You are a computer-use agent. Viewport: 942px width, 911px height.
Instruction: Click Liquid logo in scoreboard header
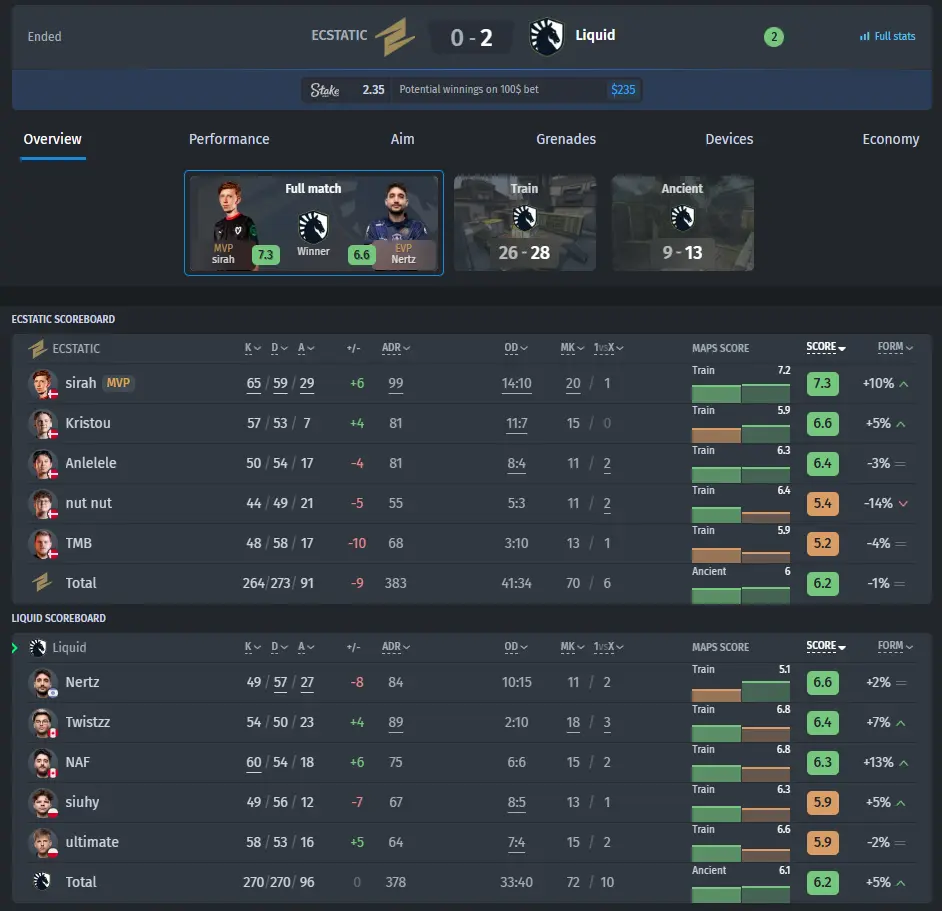(x=38, y=648)
